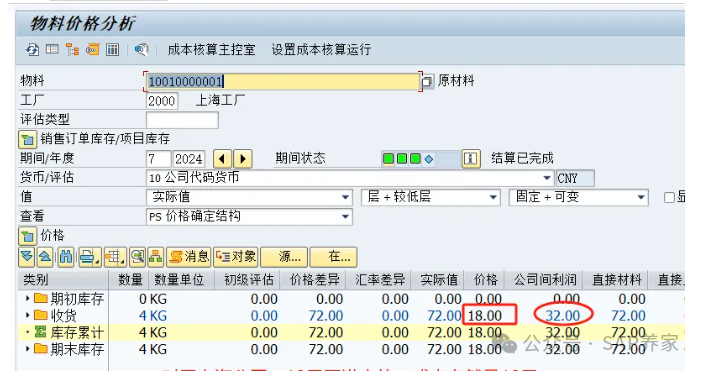Click the column grid icon in the top toolbar
Image resolution: width=701 pixels, height=371 pixels.
113,49
